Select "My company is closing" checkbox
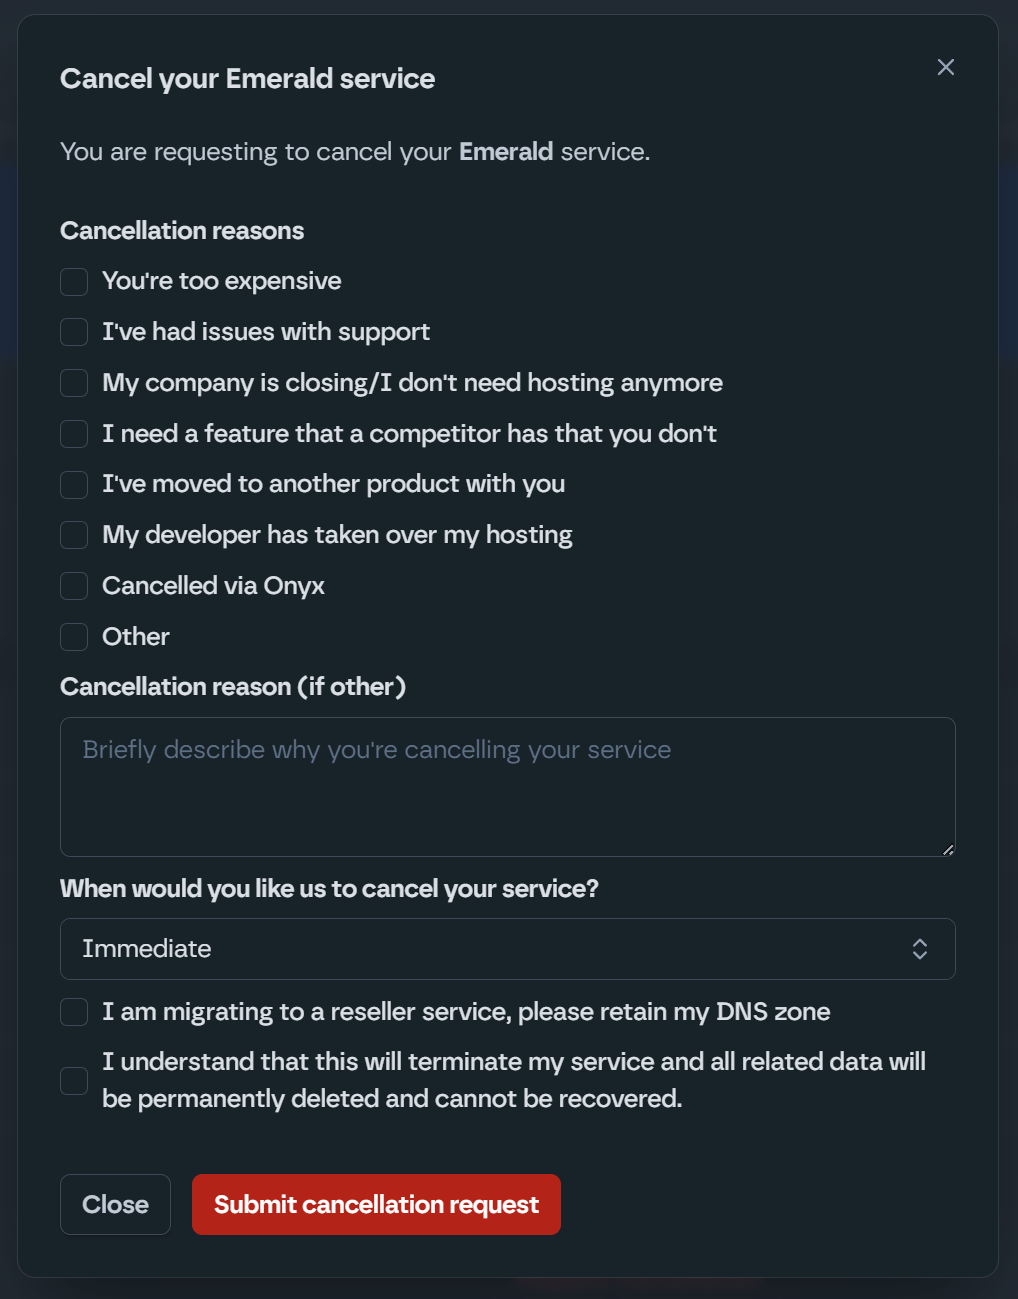1018x1299 pixels. [x=74, y=383]
